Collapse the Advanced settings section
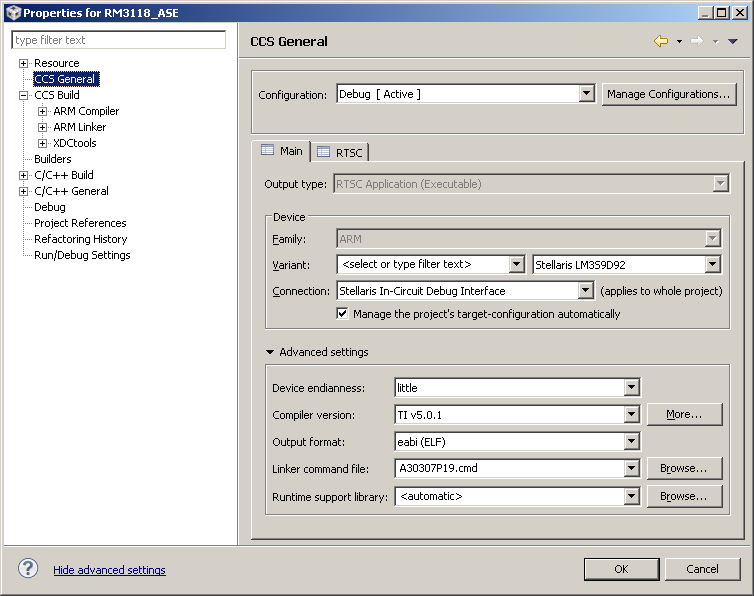The image size is (754, 596). coord(270,352)
